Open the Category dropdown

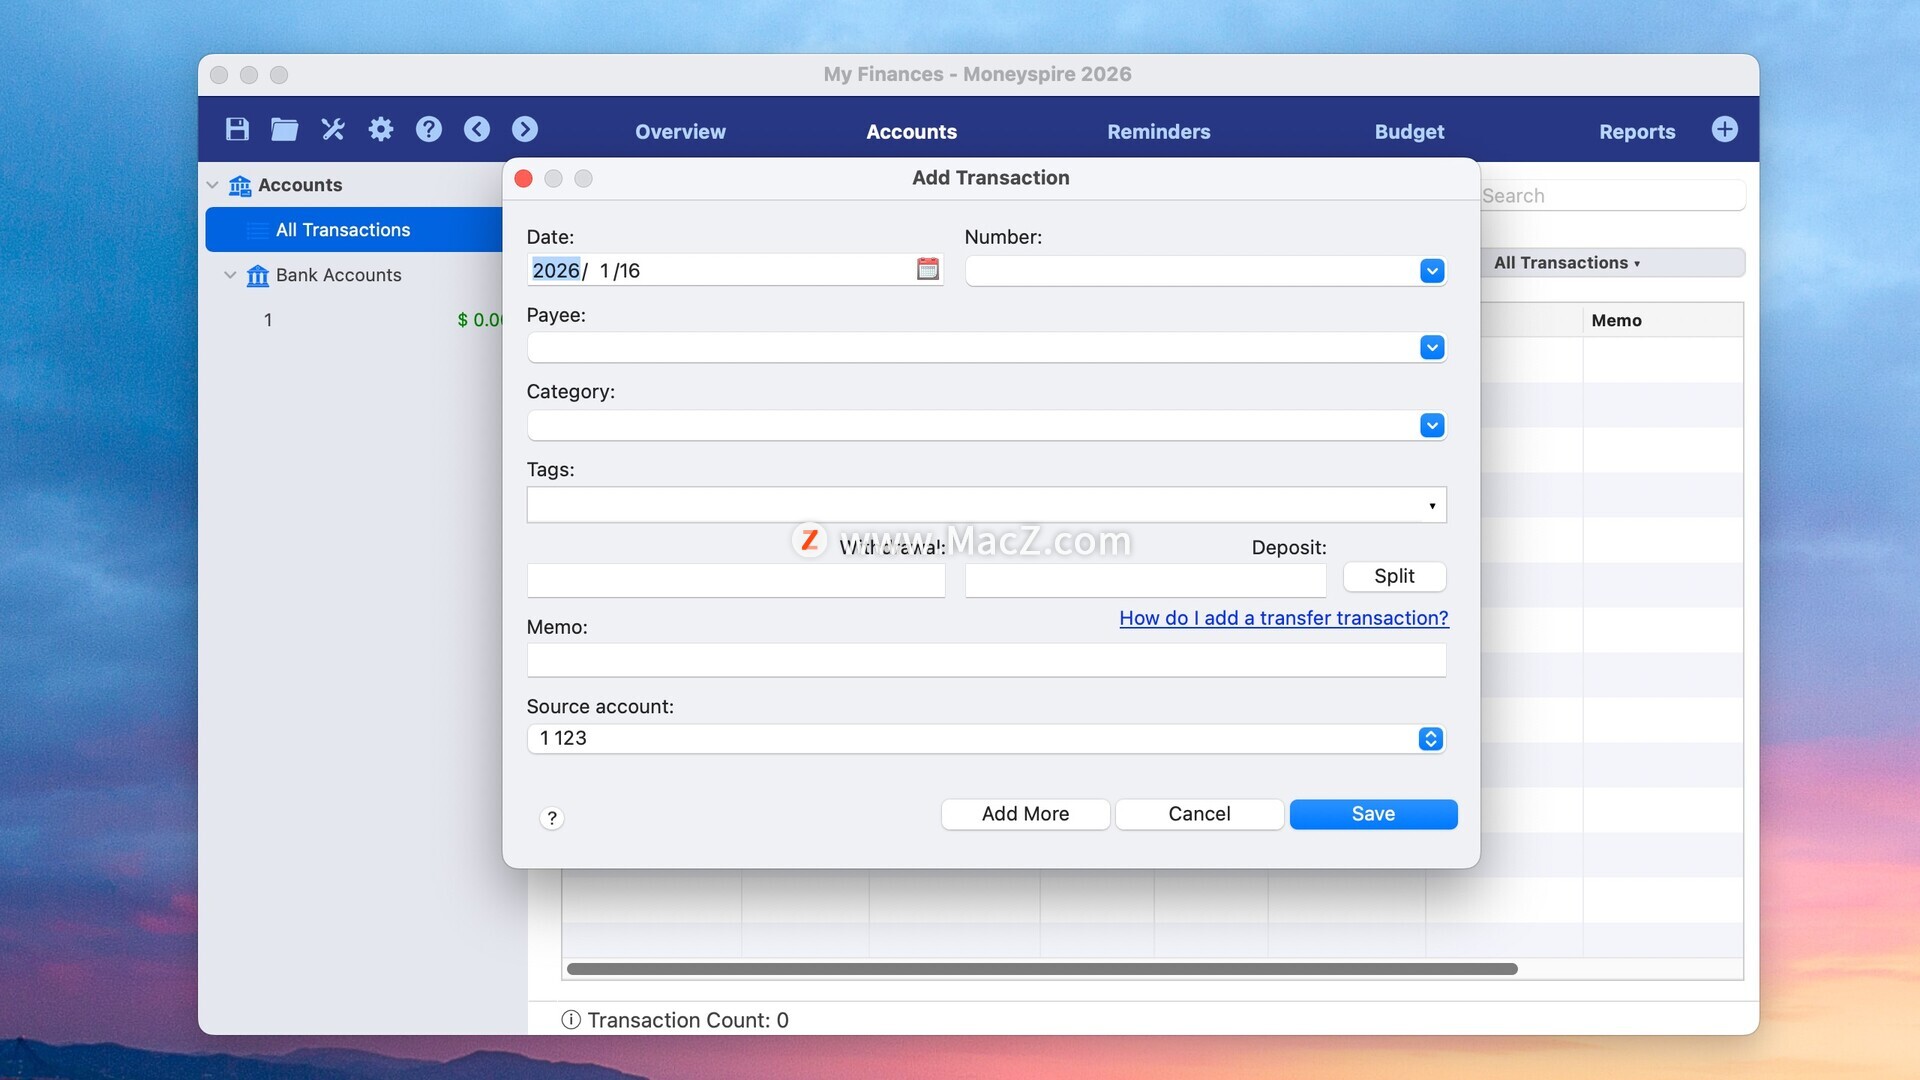pos(1431,426)
